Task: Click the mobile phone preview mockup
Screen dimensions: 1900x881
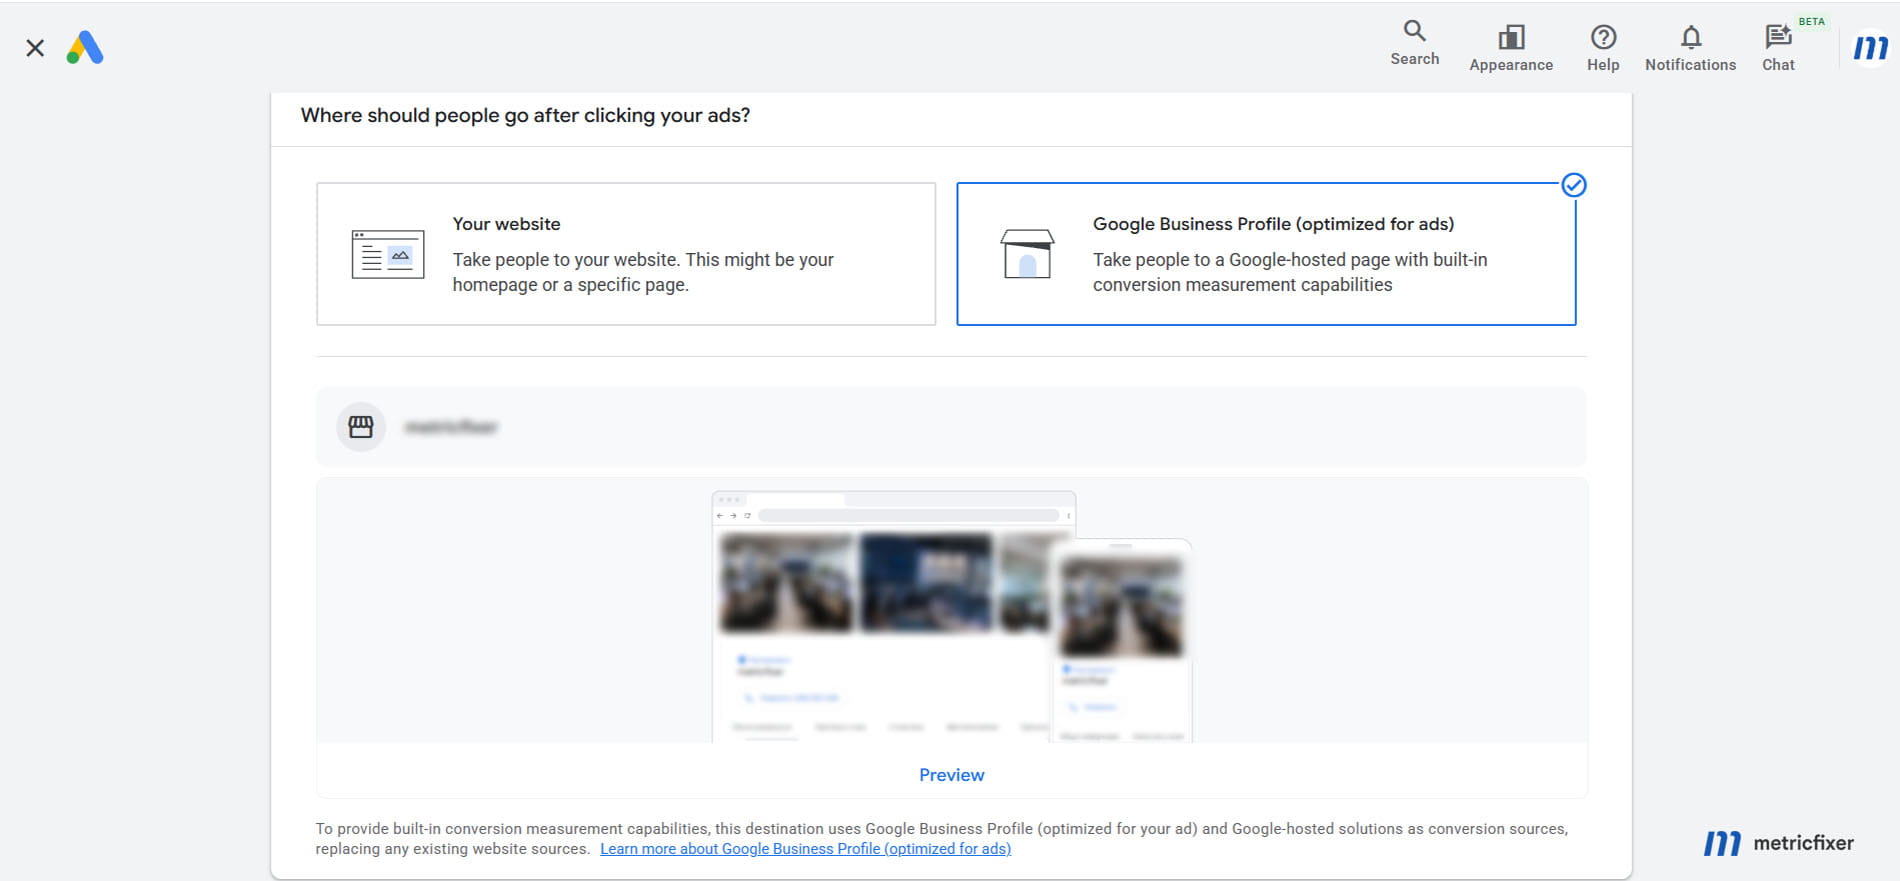Action: 1122,641
